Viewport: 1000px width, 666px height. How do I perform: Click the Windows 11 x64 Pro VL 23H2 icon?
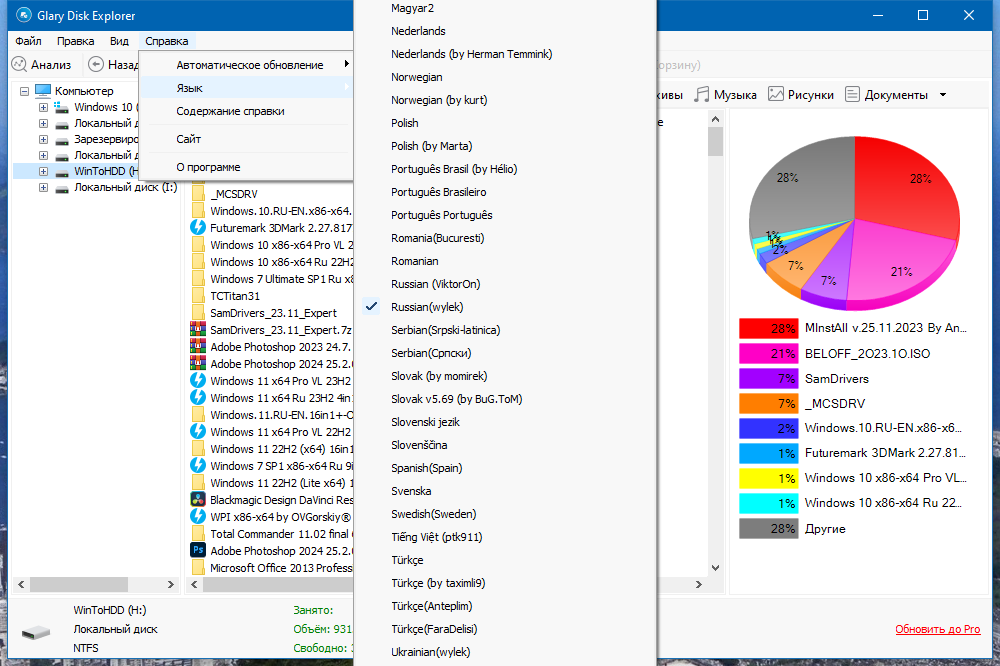click(x=198, y=381)
